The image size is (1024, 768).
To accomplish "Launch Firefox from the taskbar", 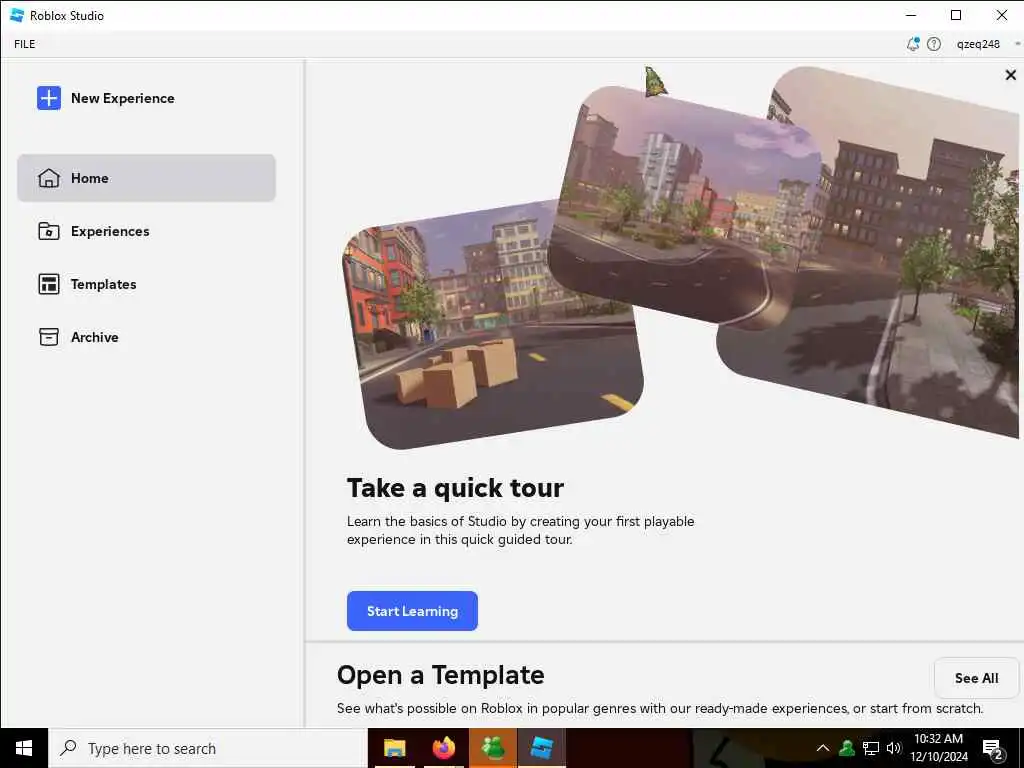I will pyautogui.click(x=444, y=748).
